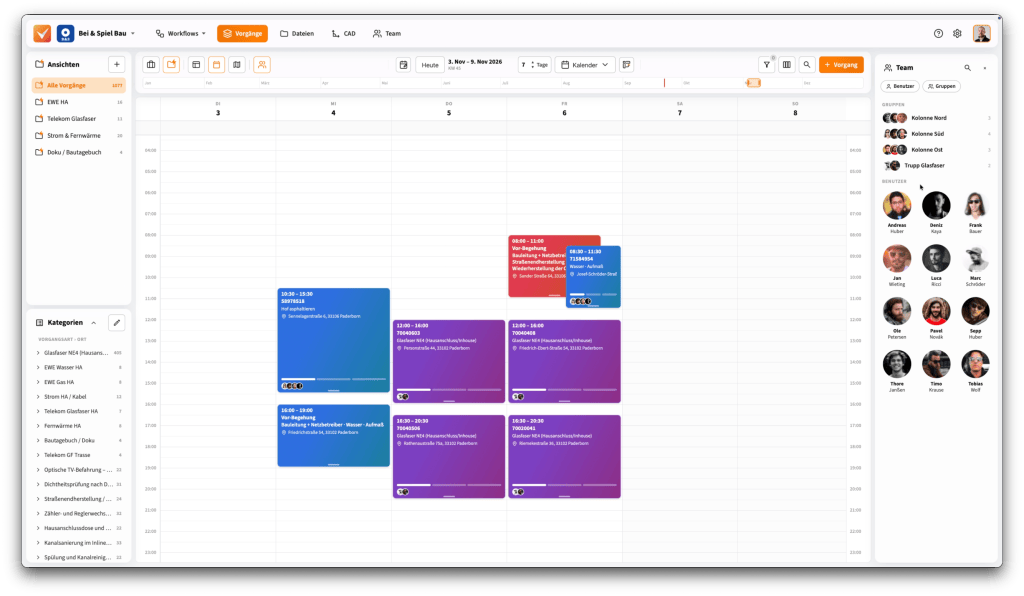Open the CAD tab
The height and width of the screenshot is (596, 1024).
tap(344, 33)
